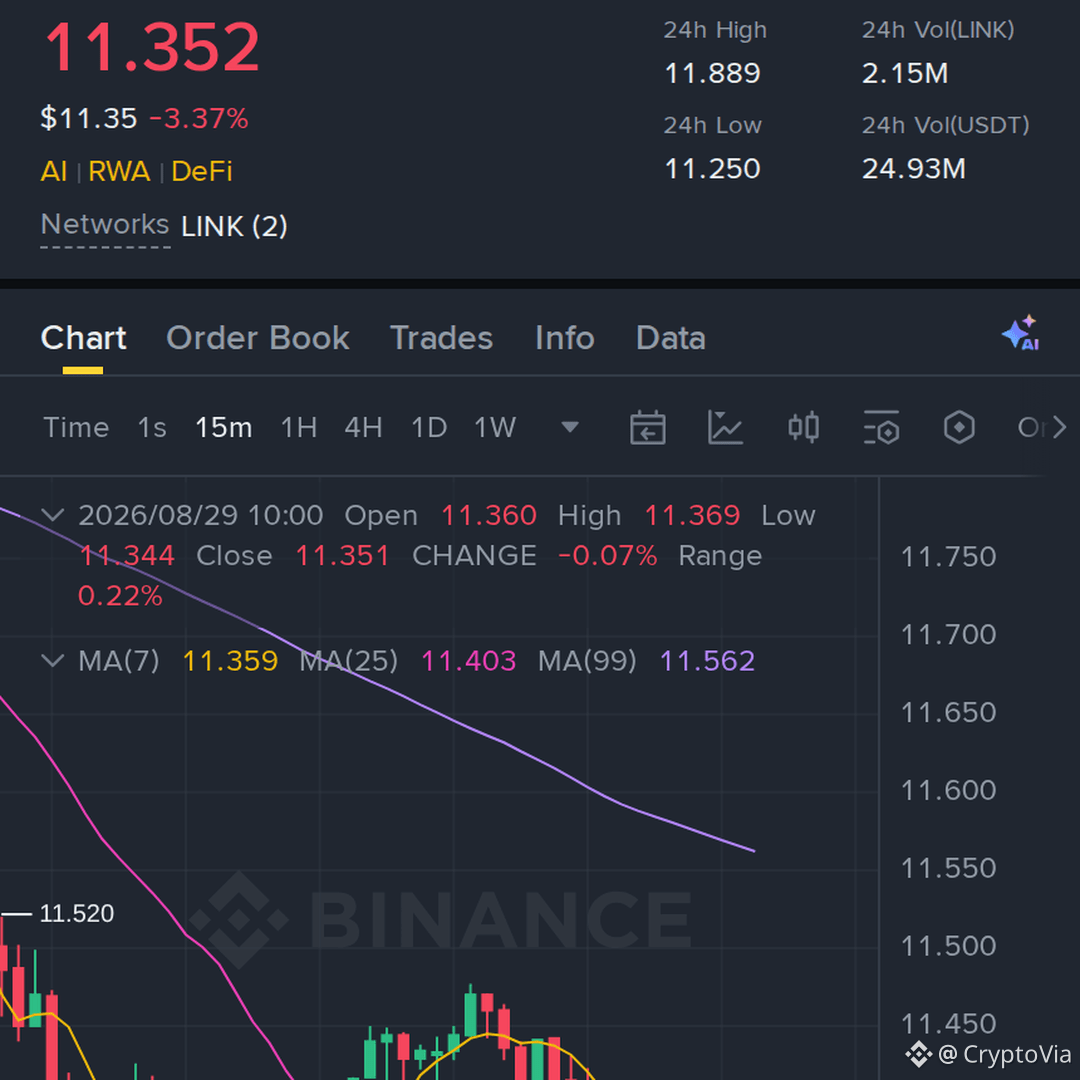Viewport: 1080px width, 1080px height.
Task: Open the calendar go-to-date icon
Action: (x=647, y=427)
